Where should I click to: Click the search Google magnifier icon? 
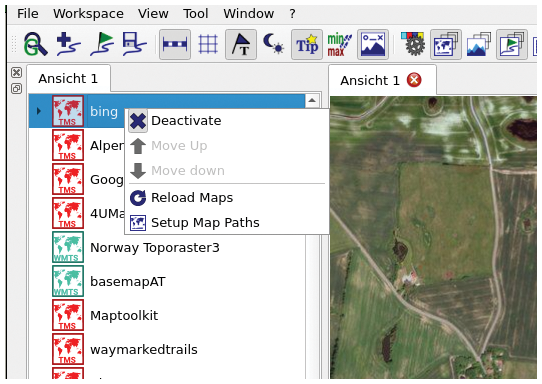point(35,44)
